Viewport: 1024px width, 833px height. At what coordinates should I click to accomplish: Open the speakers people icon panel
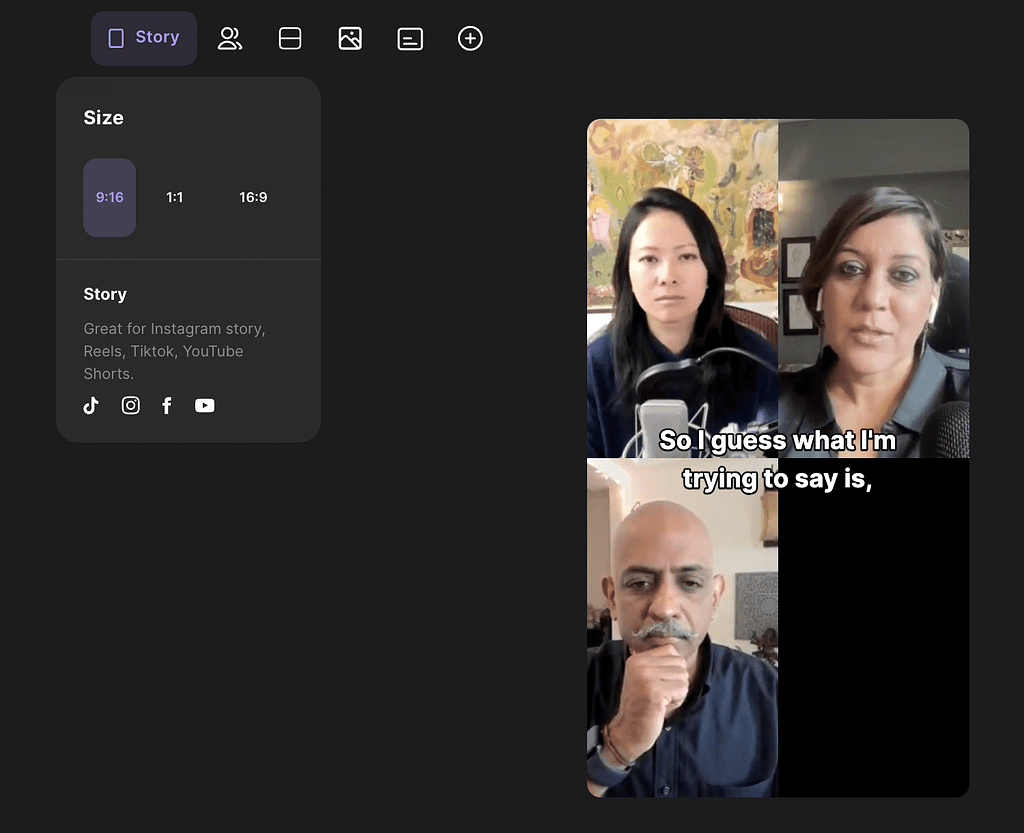point(230,39)
